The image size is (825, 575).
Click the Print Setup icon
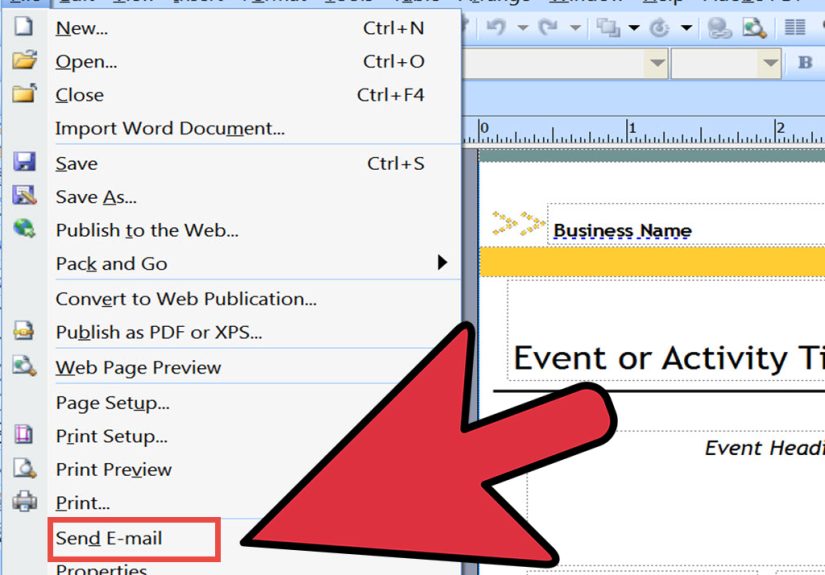coord(24,435)
